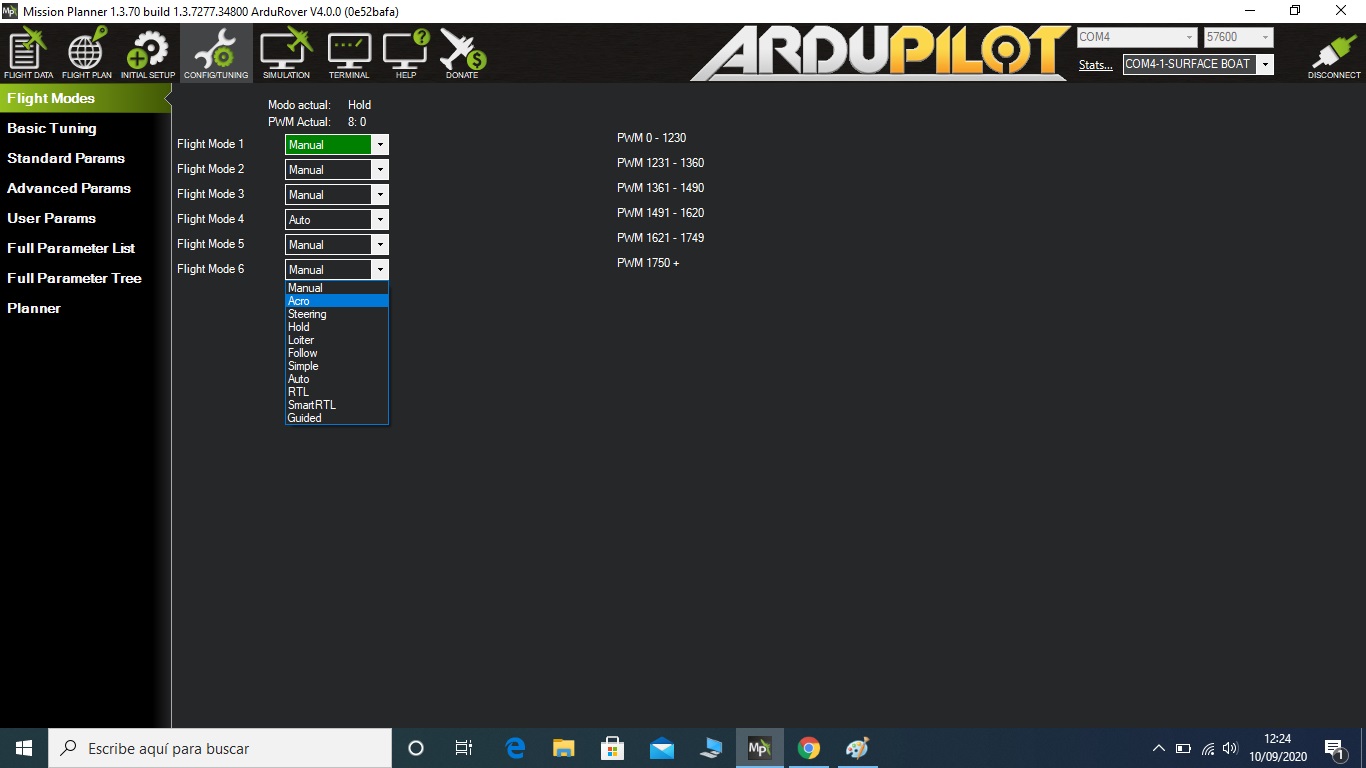
Task: Switch to Full Parameter List
Action: [x=71, y=248]
